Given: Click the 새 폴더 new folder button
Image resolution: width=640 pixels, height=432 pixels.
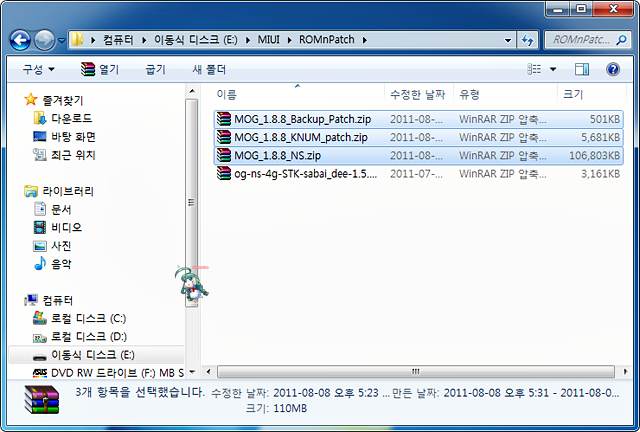Looking at the screenshot, I should [209, 69].
